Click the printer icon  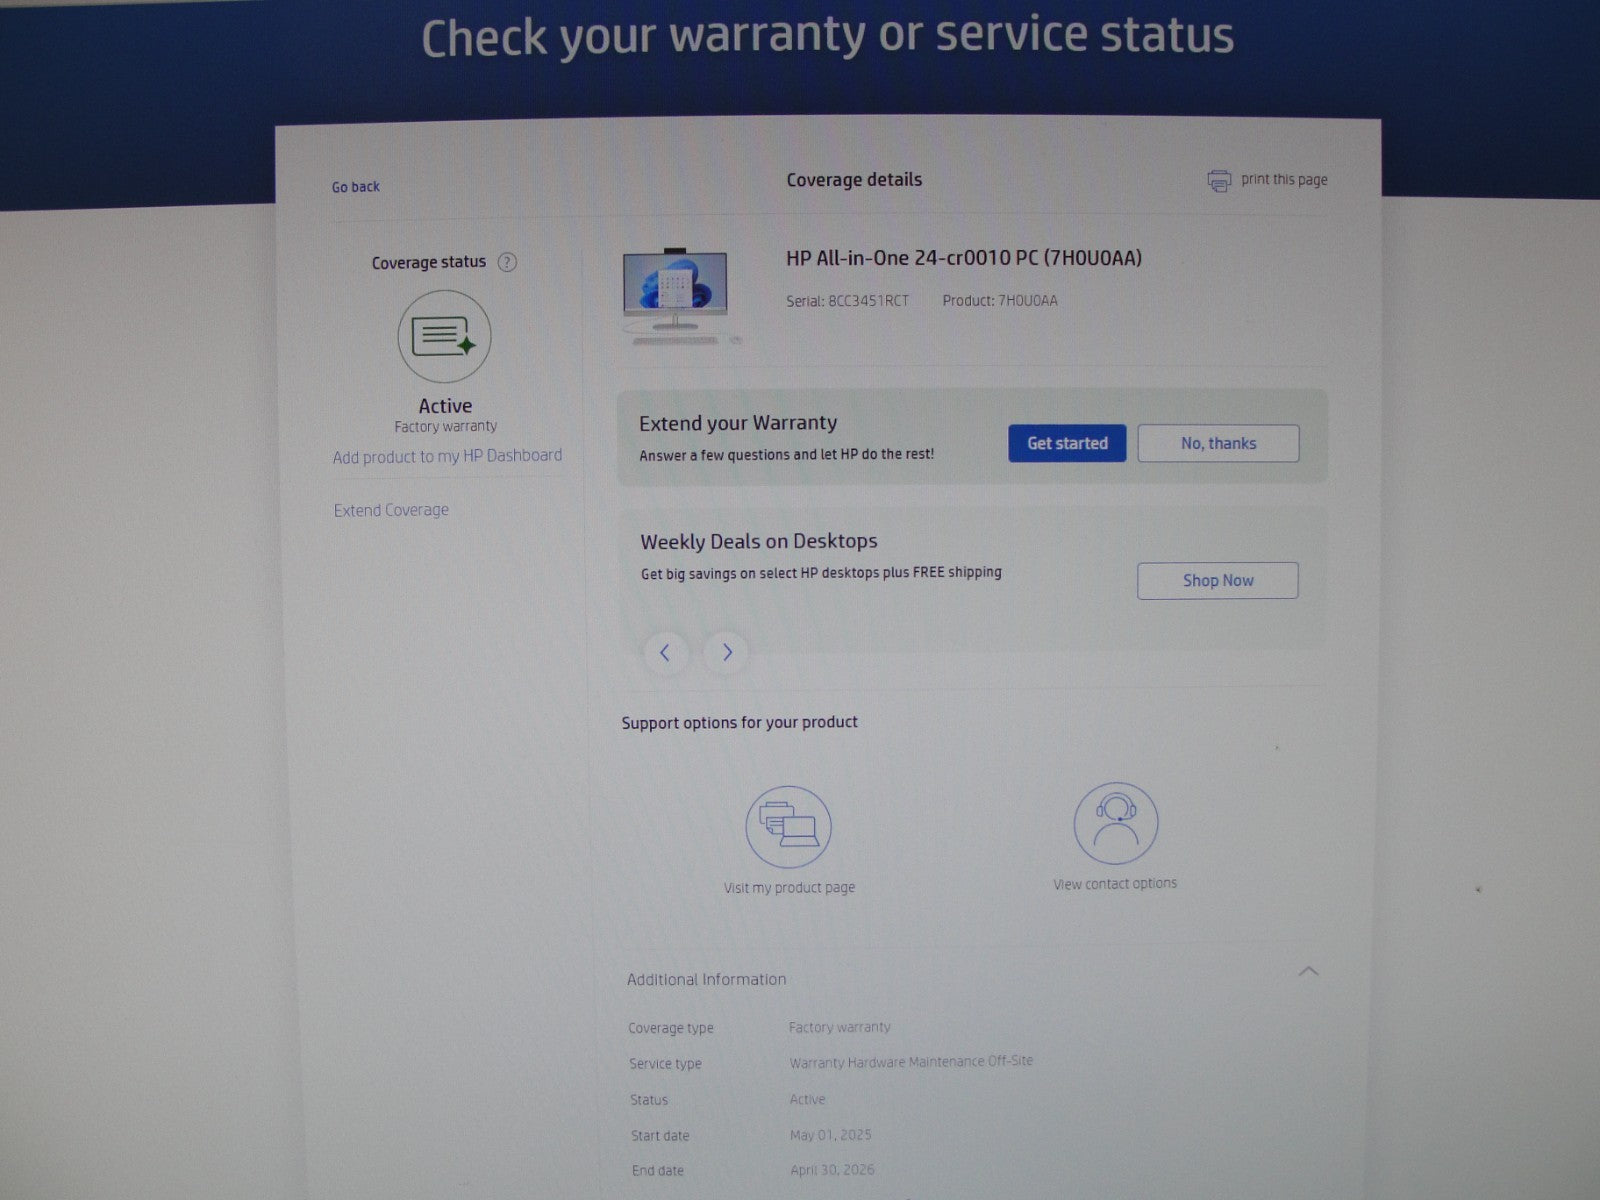coord(1219,181)
